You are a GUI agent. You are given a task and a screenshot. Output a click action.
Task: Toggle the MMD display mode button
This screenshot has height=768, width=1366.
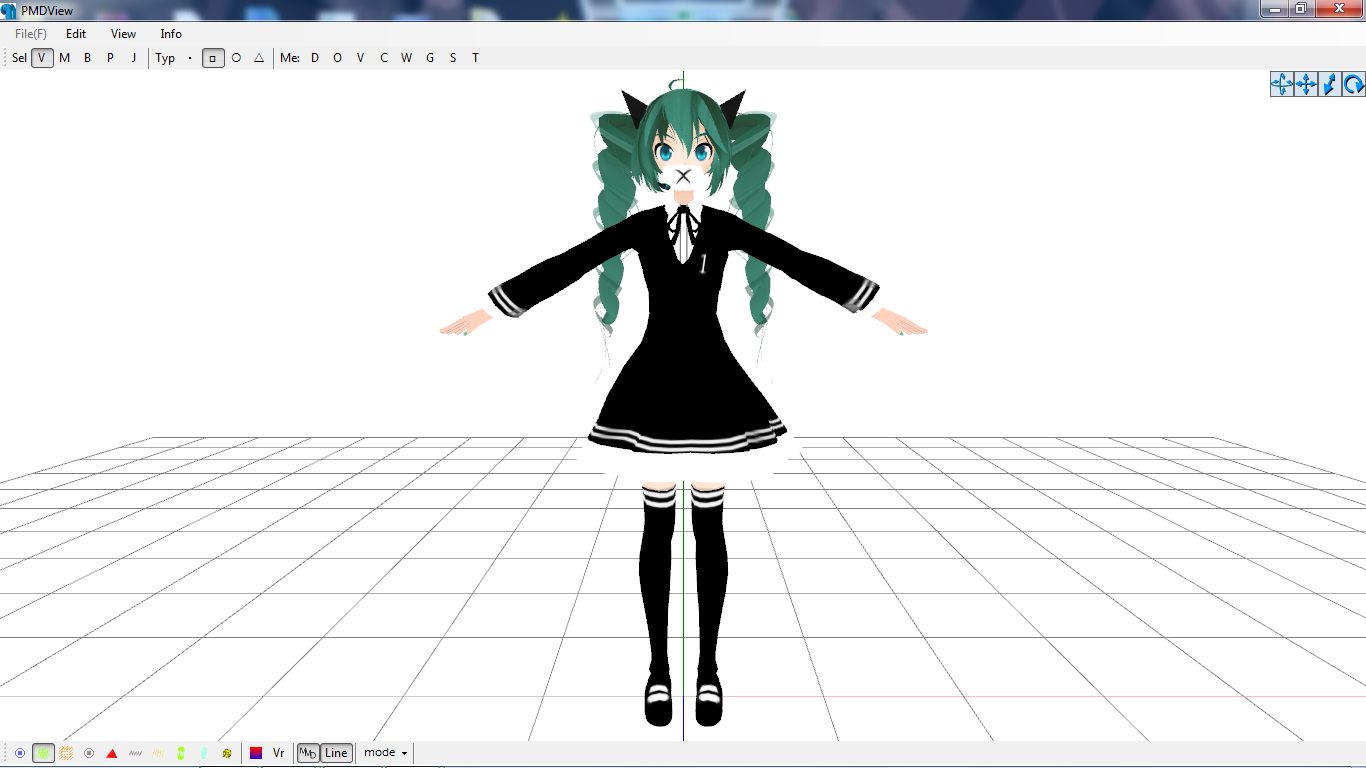[308, 753]
